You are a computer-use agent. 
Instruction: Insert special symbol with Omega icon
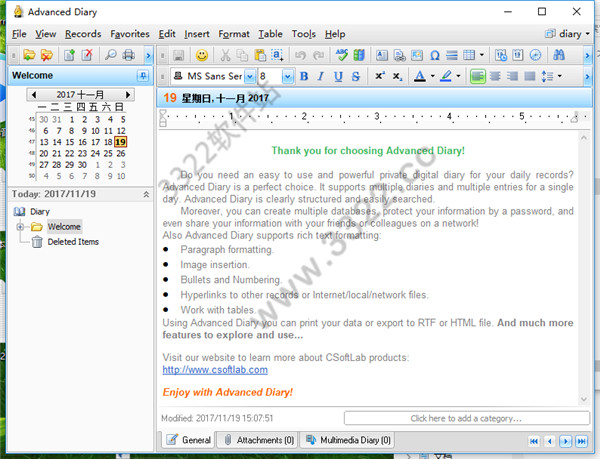(434, 55)
